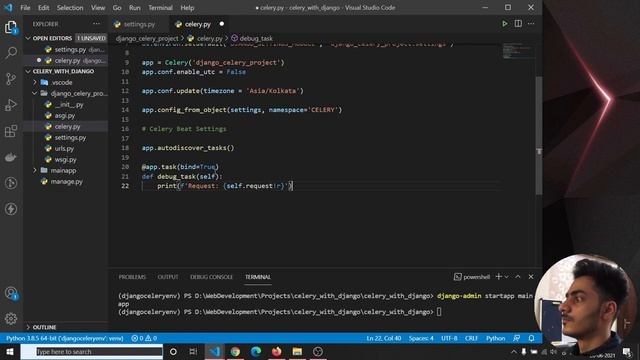Collapse the CELERY_WITH_DJANGO folder section
640x360 pixels.
[x=28, y=71]
